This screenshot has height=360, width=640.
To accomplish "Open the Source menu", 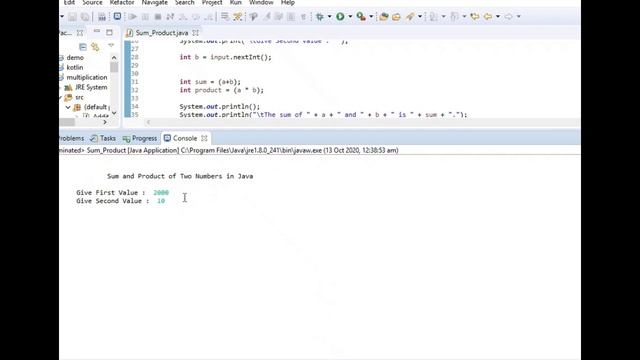I will pyautogui.click(x=92, y=2).
